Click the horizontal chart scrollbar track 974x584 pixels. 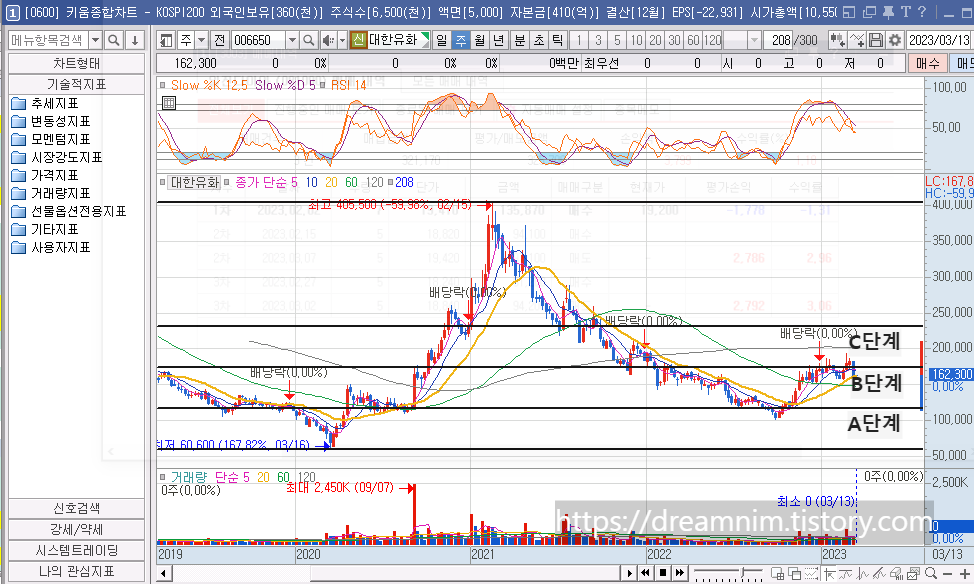[395, 573]
